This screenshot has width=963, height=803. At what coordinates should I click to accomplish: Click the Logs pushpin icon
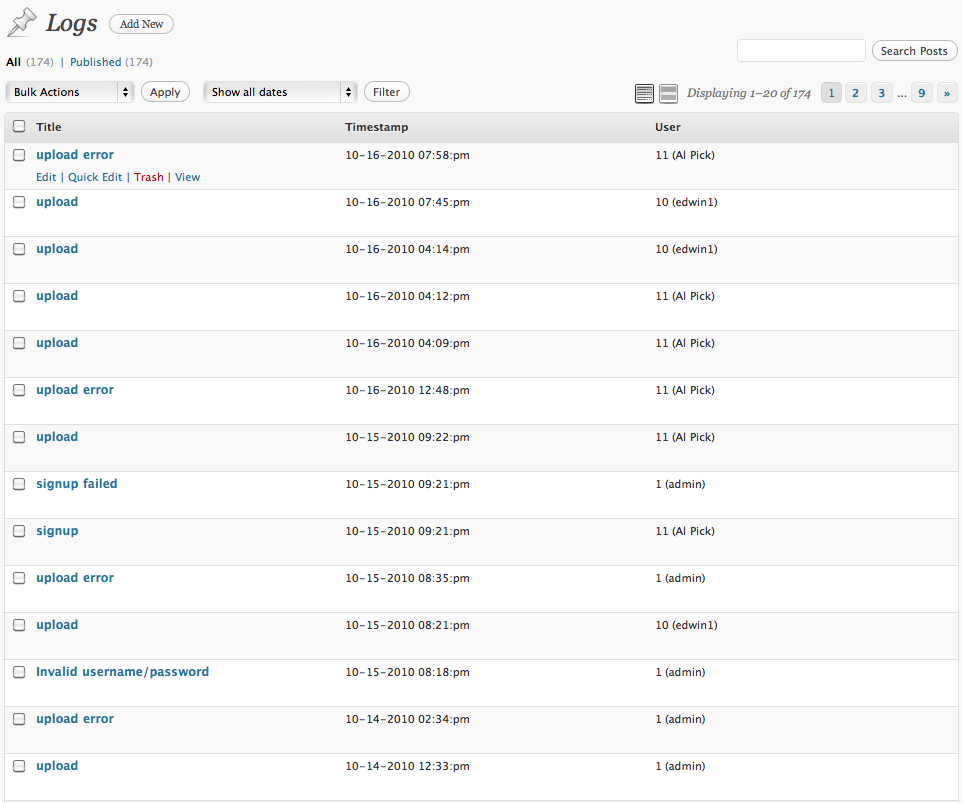[x=22, y=23]
